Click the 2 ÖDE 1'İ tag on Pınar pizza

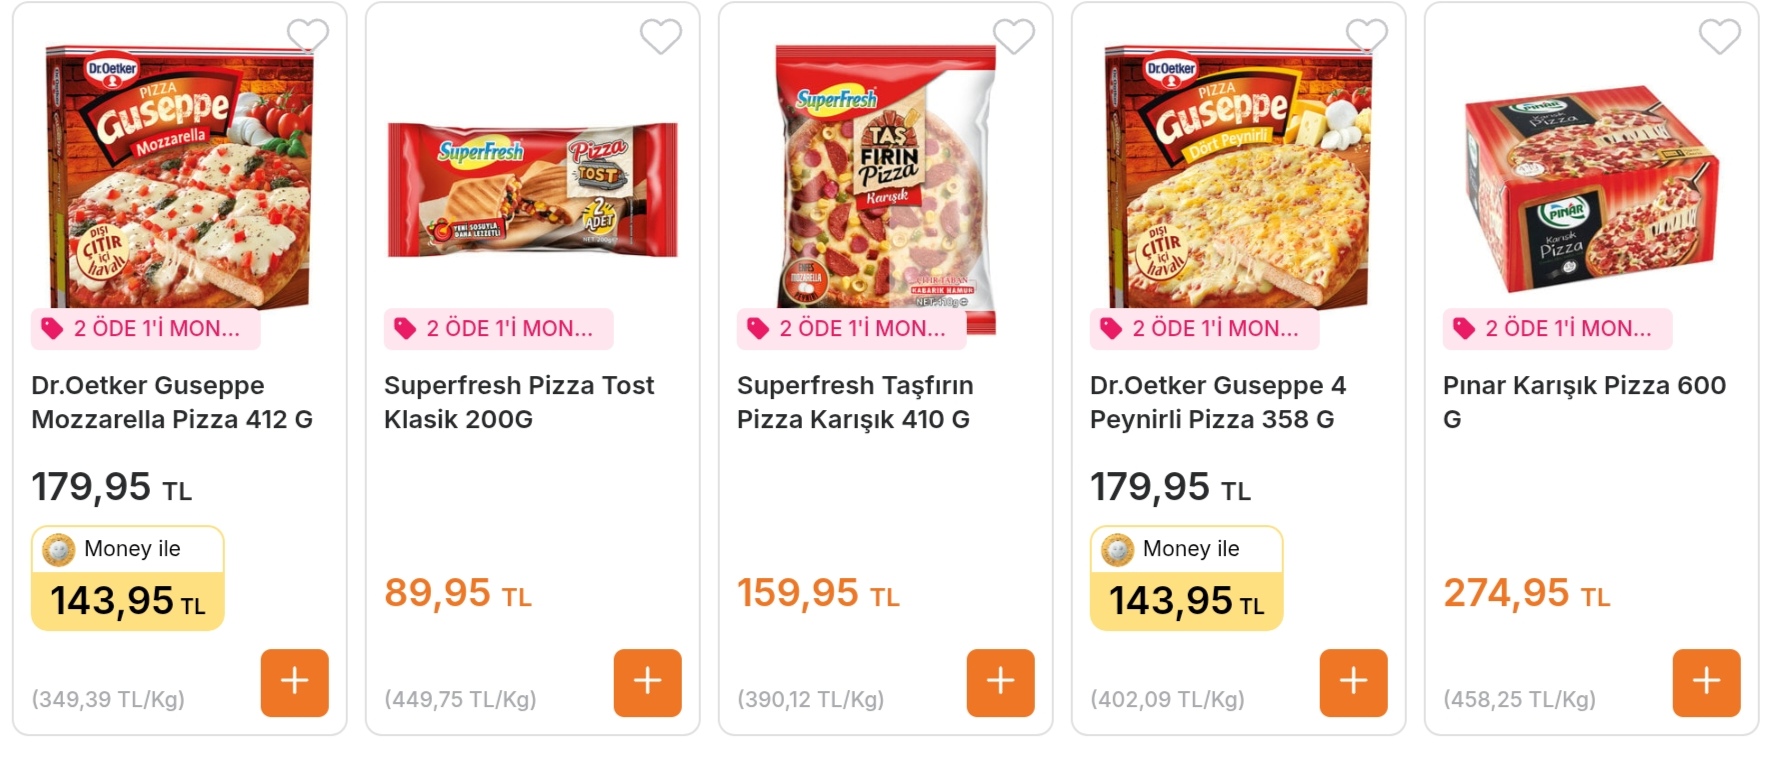pos(1557,329)
